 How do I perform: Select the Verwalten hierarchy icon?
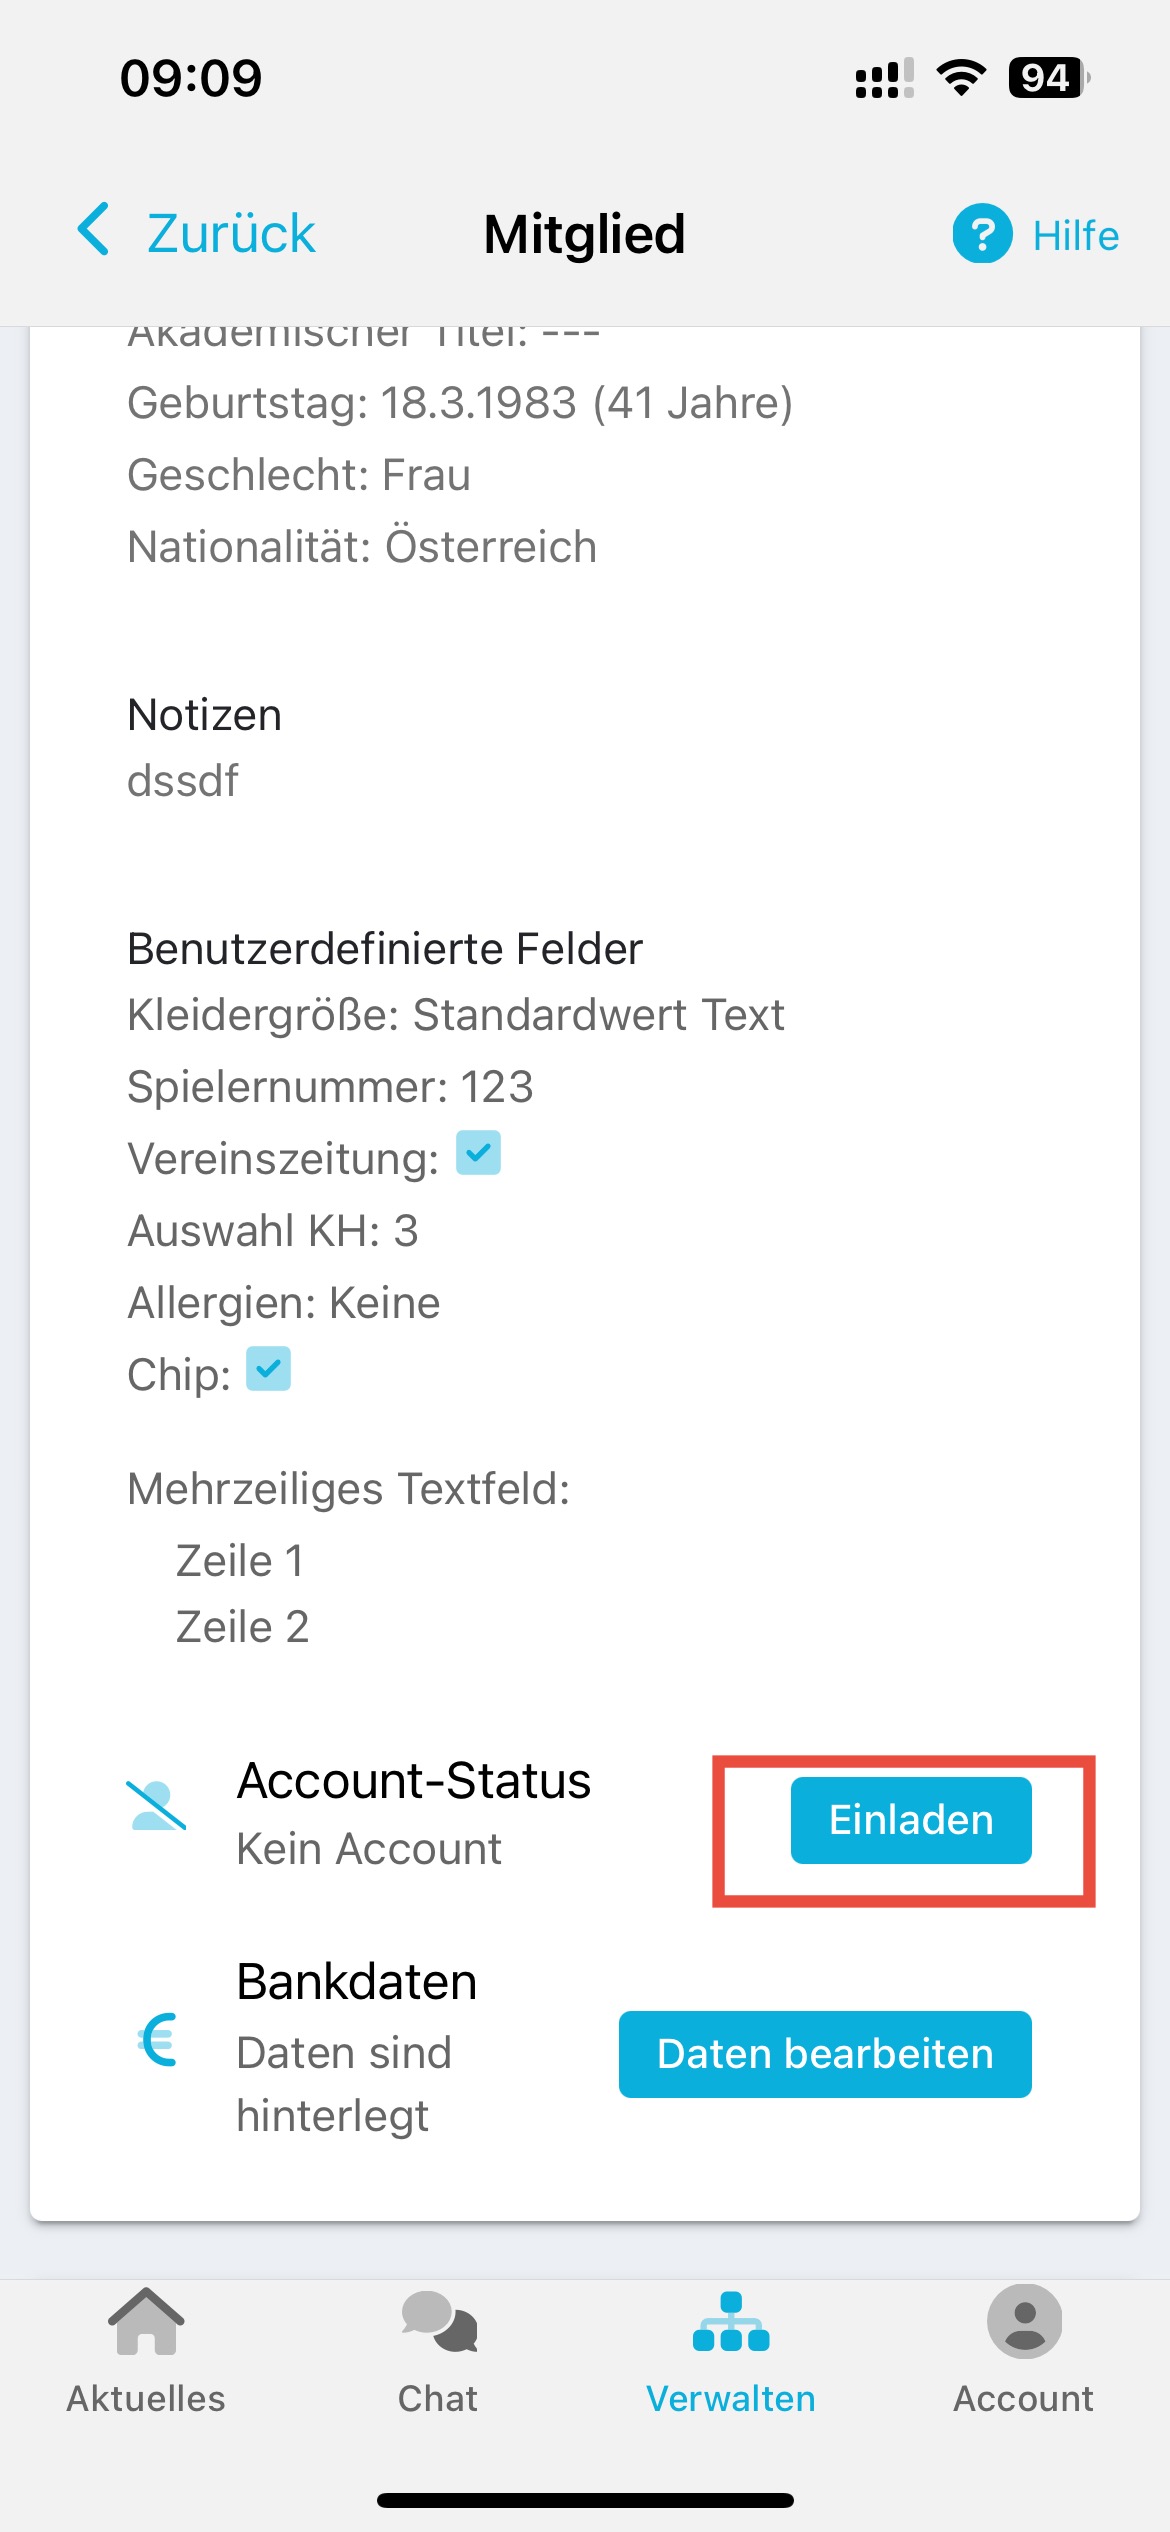click(731, 2322)
